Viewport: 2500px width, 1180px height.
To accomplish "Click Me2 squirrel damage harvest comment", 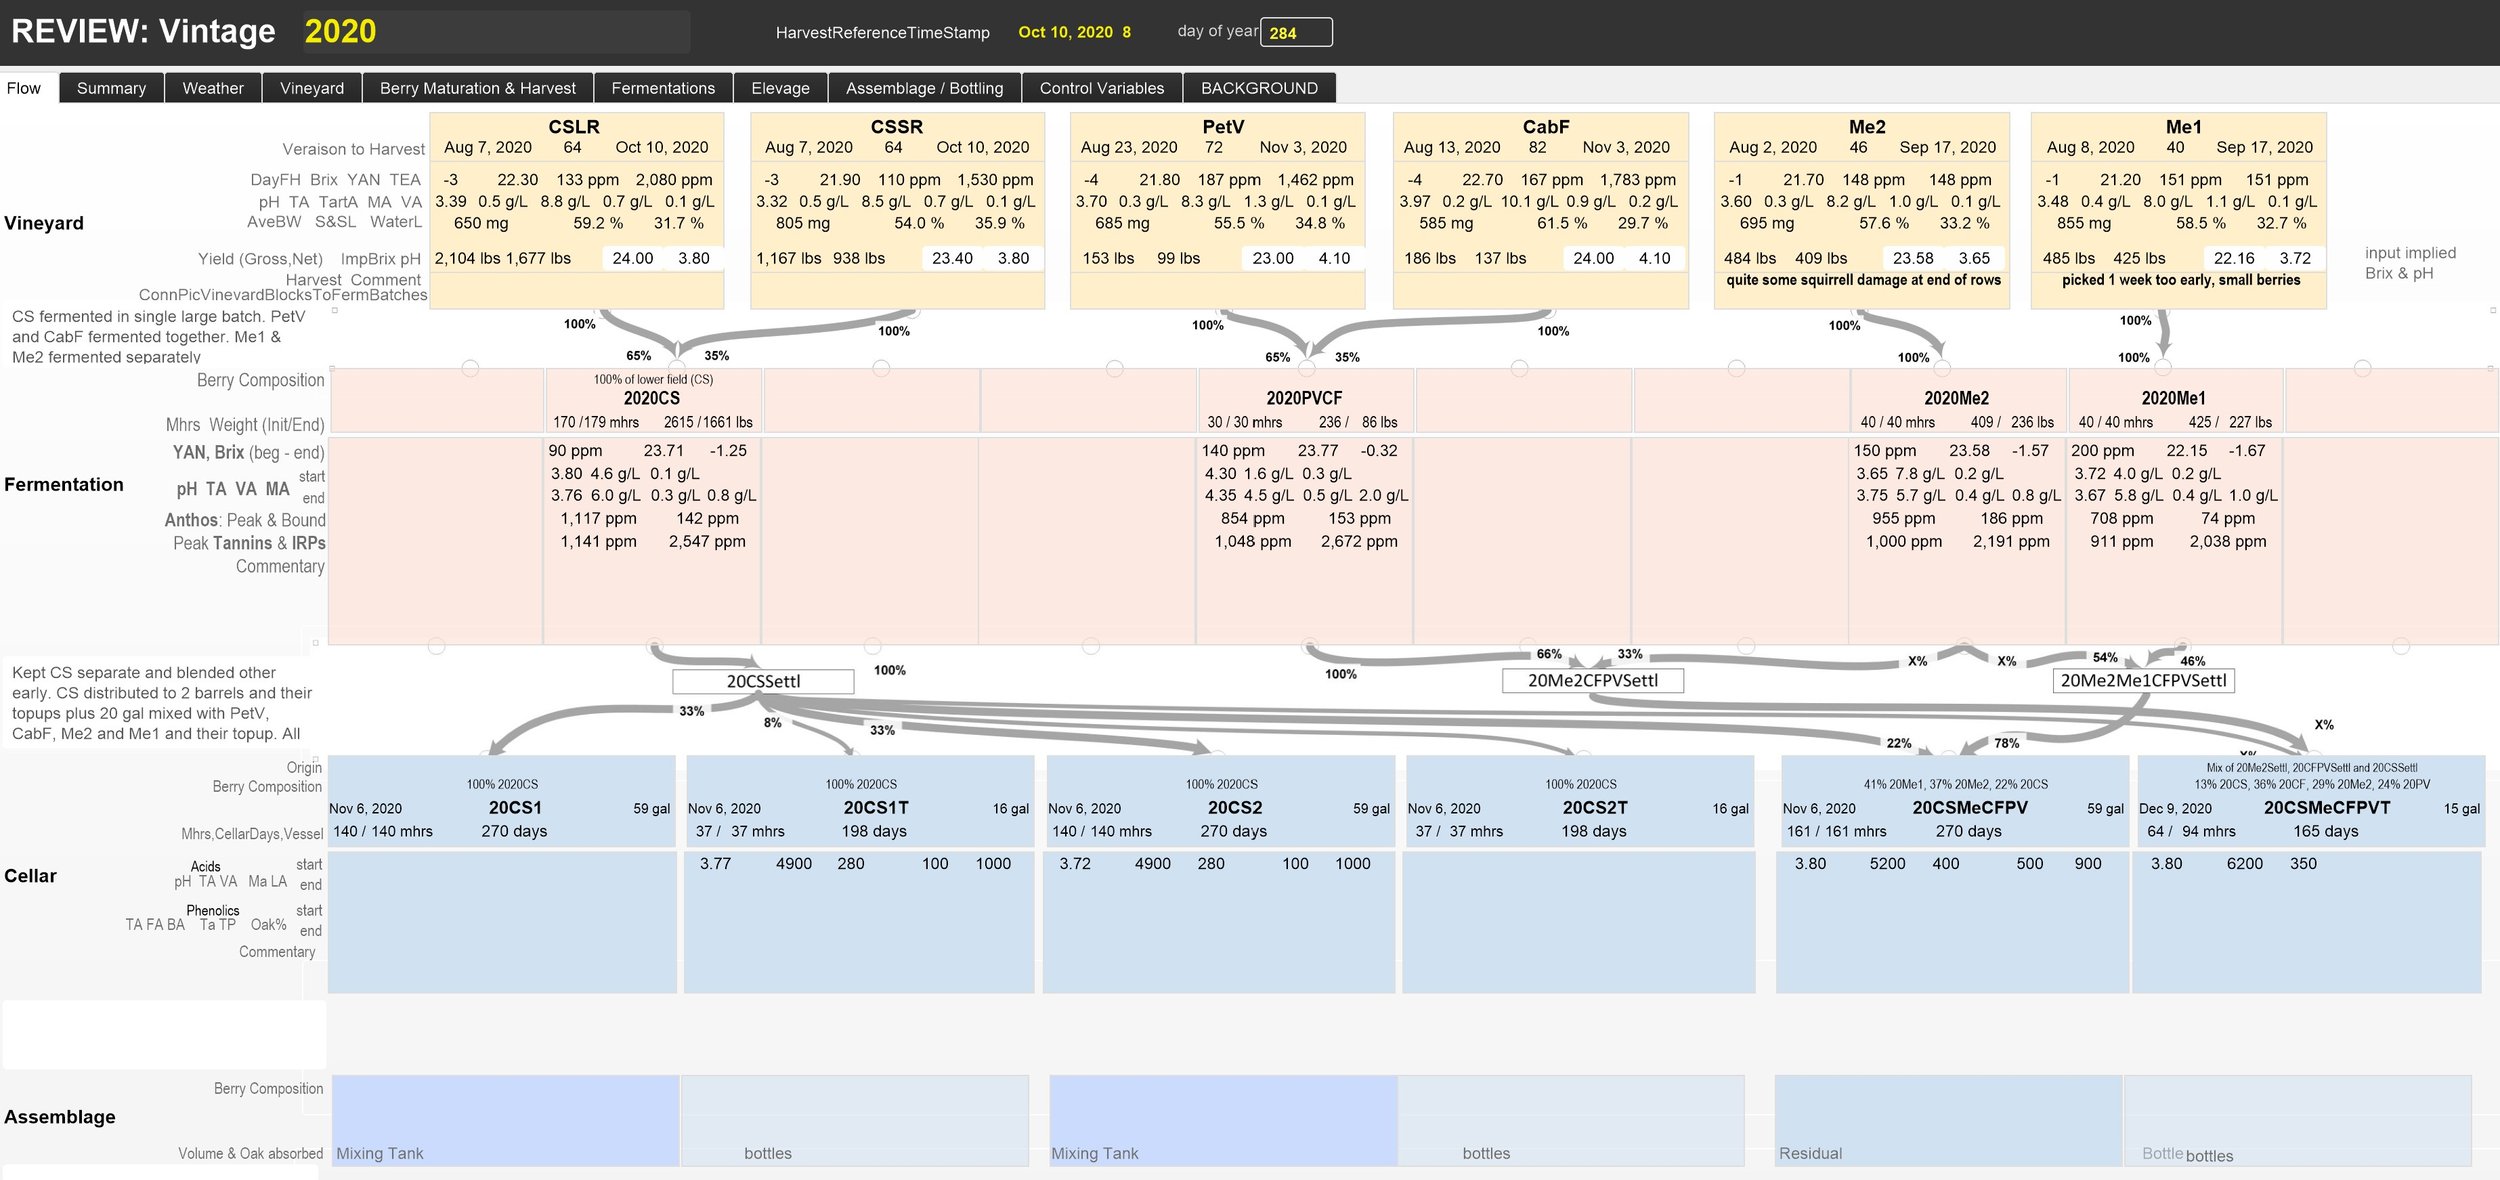I will pyautogui.click(x=1863, y=280).
